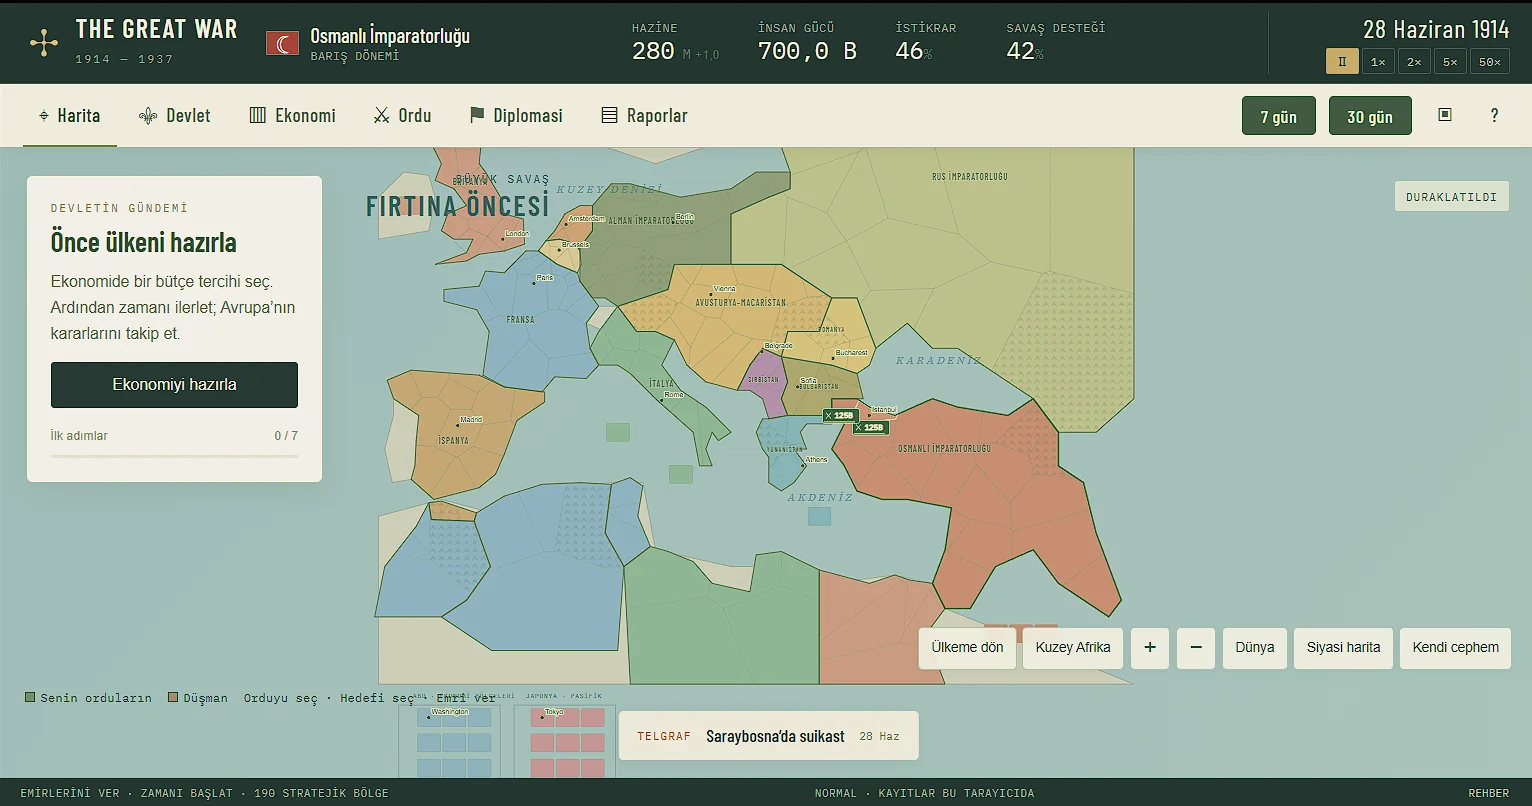This screenshot has width=1532, height=806.
Task: Click the Fransa region on the map
Action: (x=520, y=320)
